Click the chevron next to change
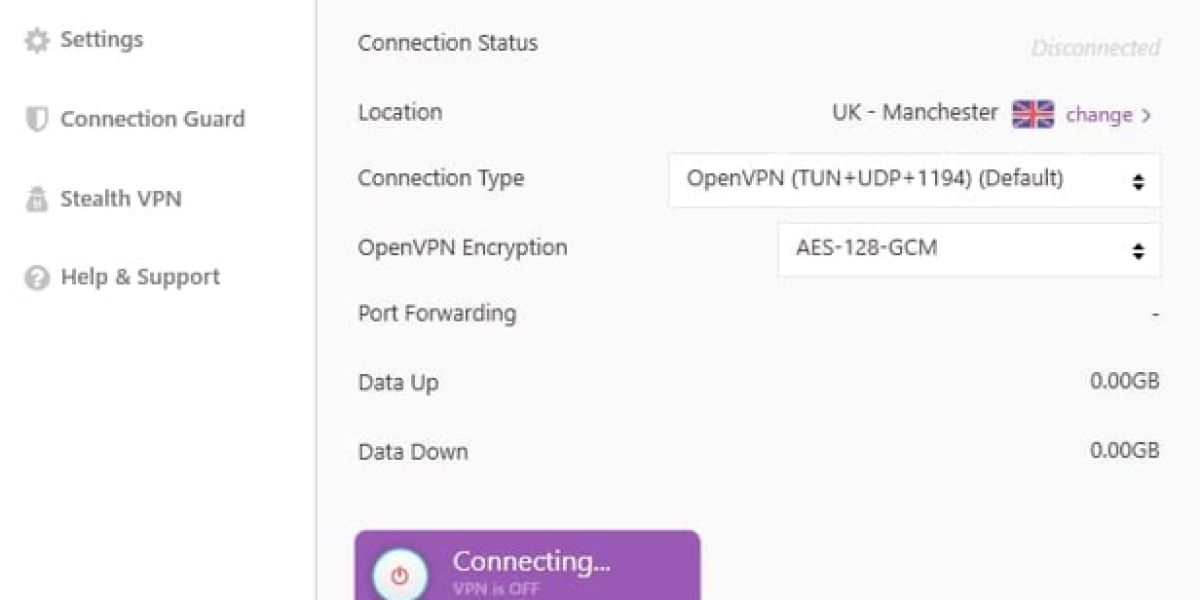 pyautogui.click(x=1147, y=116)
